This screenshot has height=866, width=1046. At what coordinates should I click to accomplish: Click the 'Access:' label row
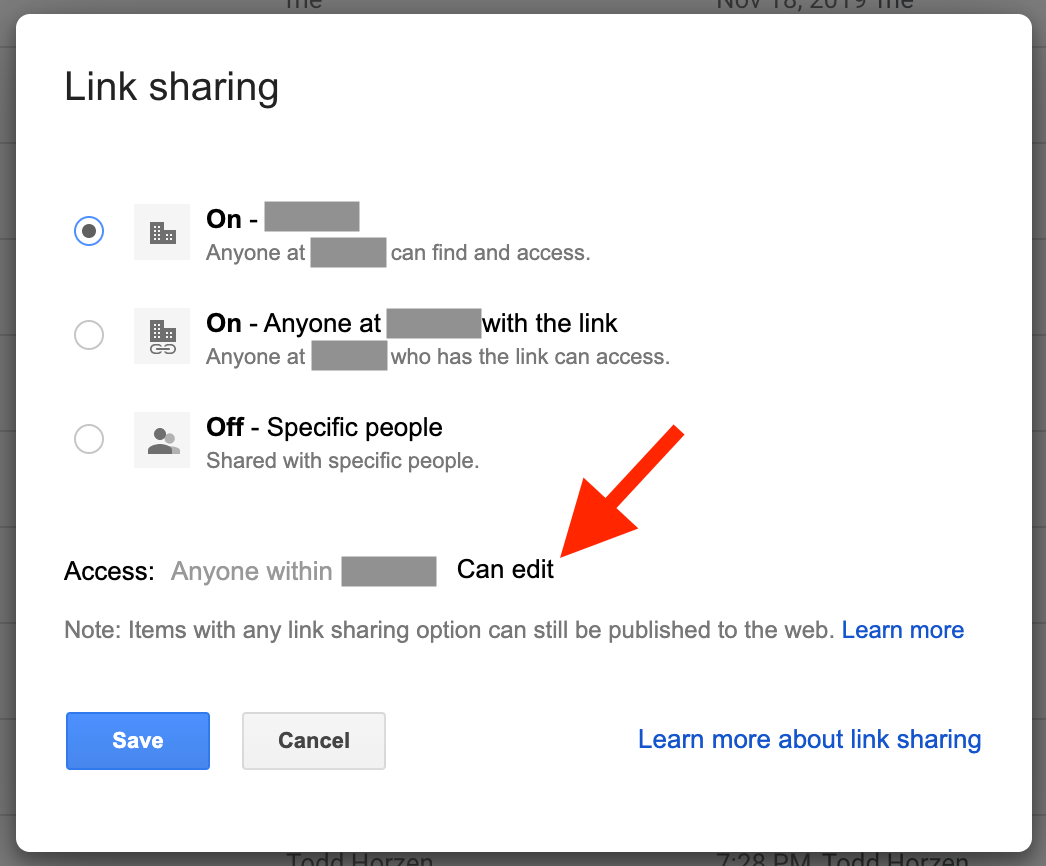pyautogui.click(x=110, y=570)
